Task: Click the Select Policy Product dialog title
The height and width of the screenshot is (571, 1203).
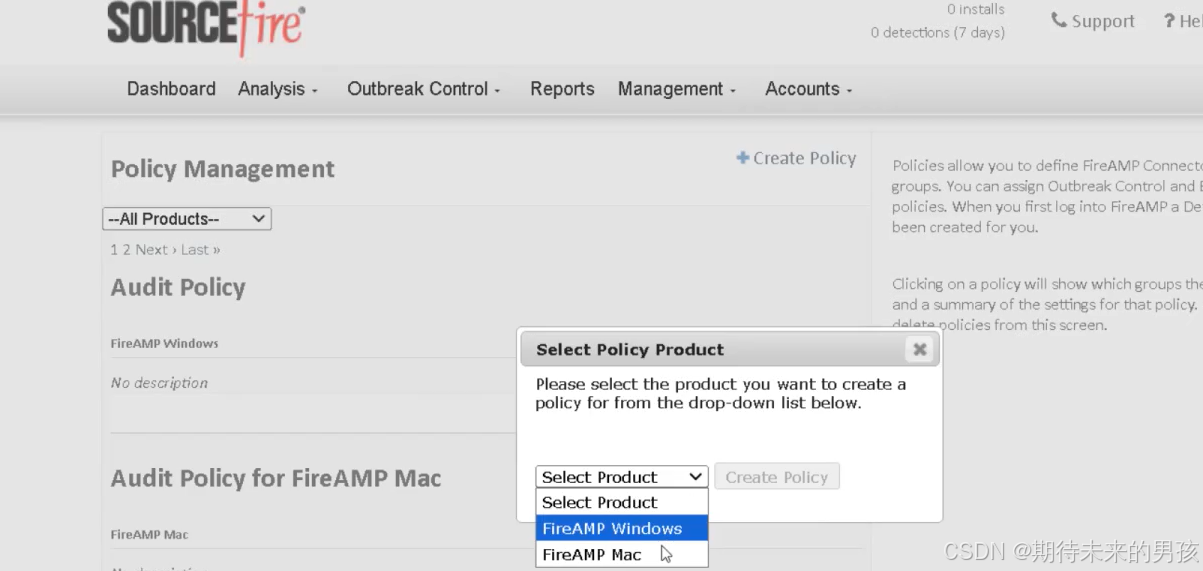Action: [x=630, y=349]
